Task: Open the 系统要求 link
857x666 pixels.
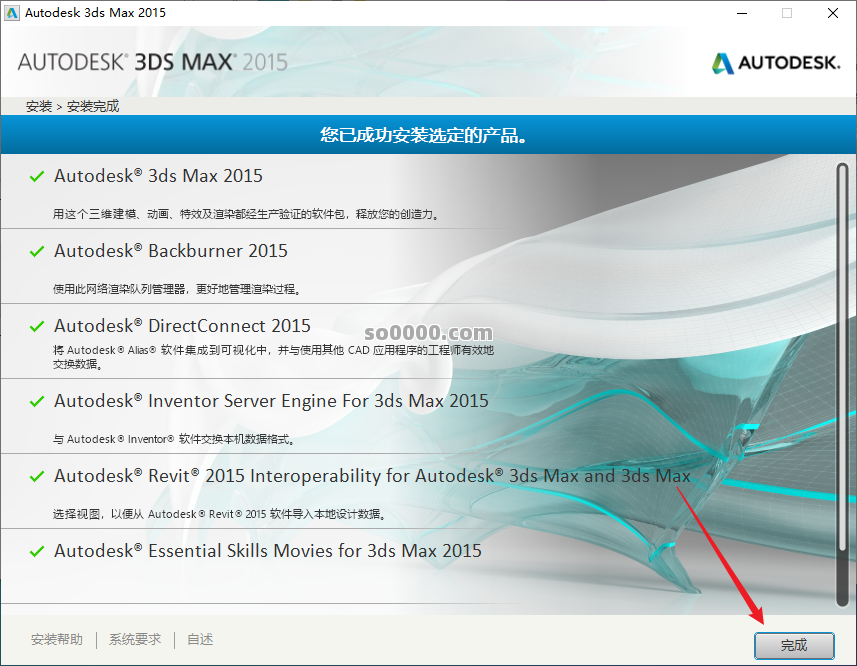Action: tap(135, 639)
